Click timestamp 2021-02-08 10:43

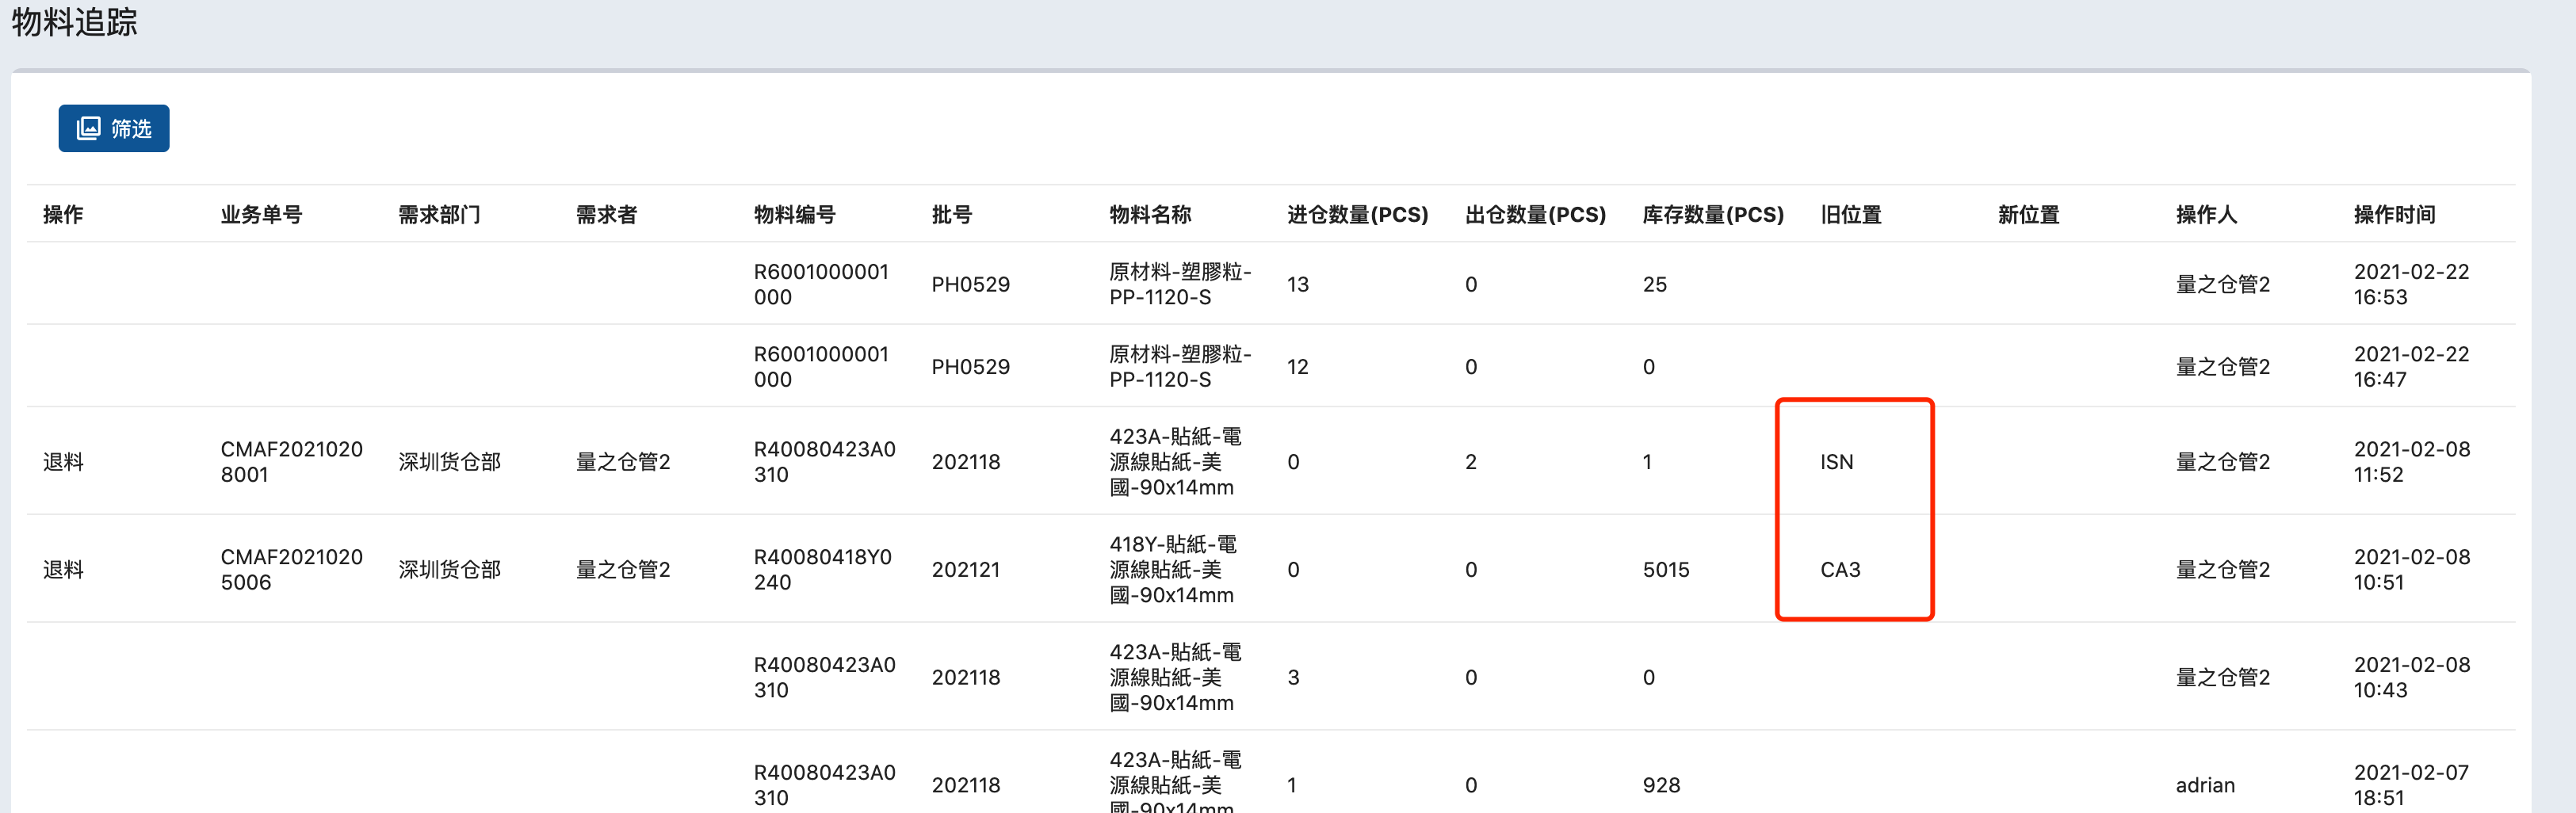[2411, 677]
